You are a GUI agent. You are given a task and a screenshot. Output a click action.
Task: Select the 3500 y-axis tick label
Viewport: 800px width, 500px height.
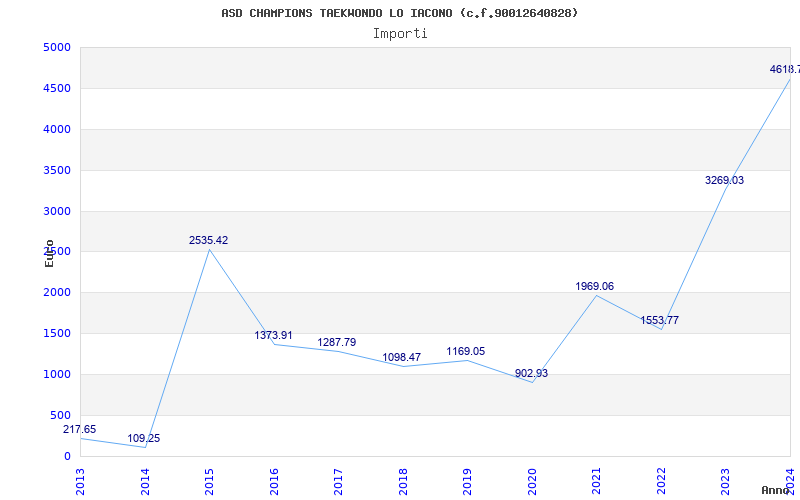tap(57, 170)
